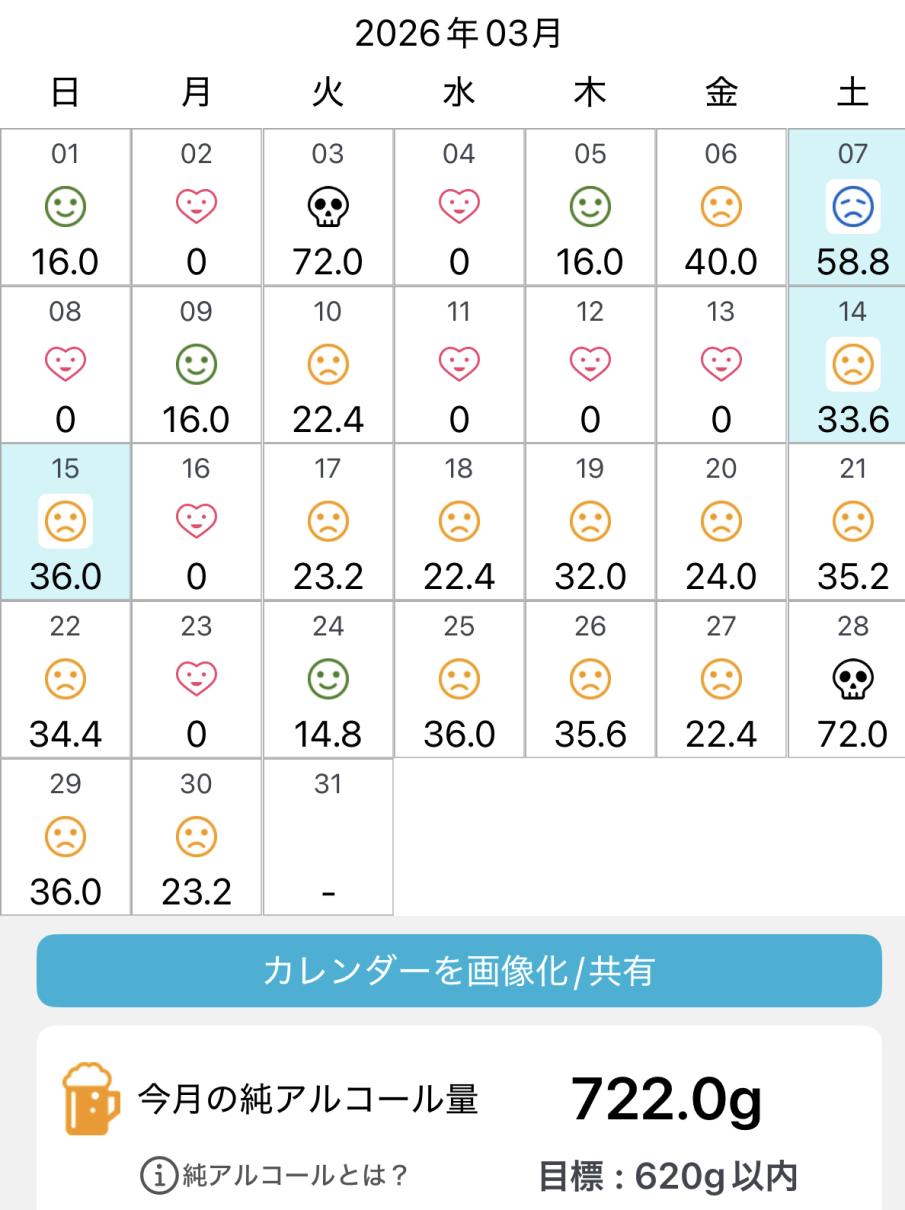Tap the 722.0g monthly total
This screenshot has height=1210, width=905.
point(666,1099)
